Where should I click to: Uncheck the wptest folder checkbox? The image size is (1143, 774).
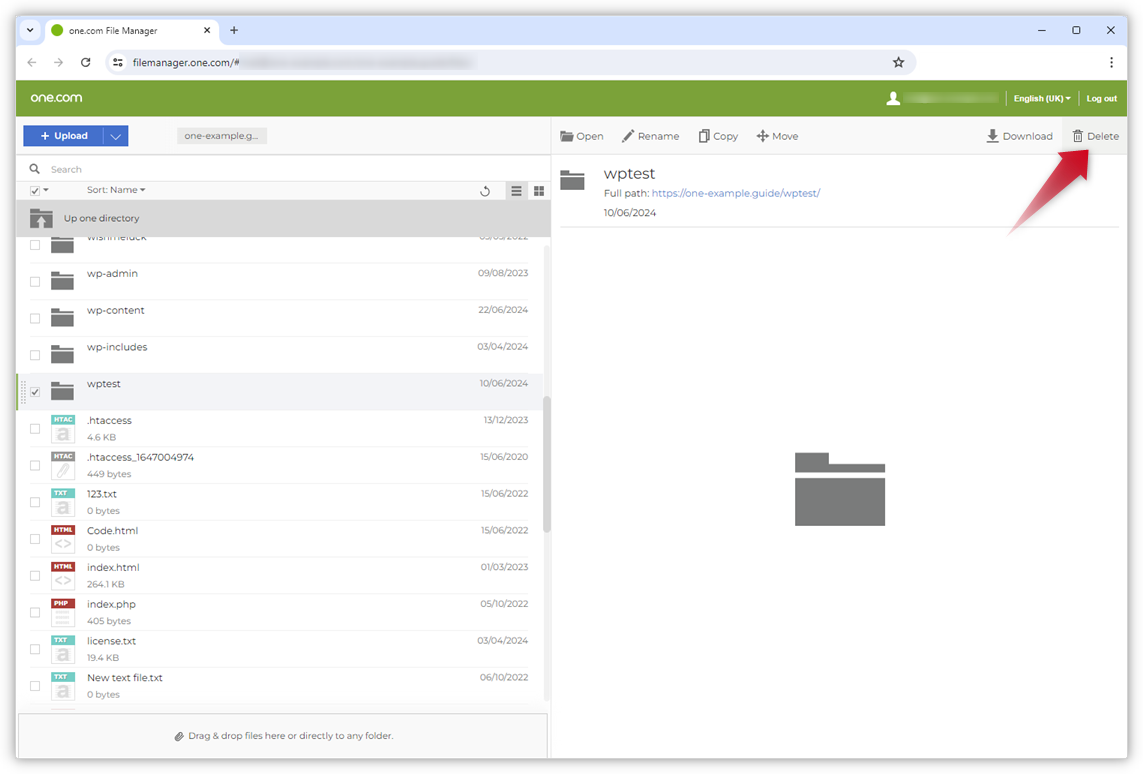pos(35,392)
